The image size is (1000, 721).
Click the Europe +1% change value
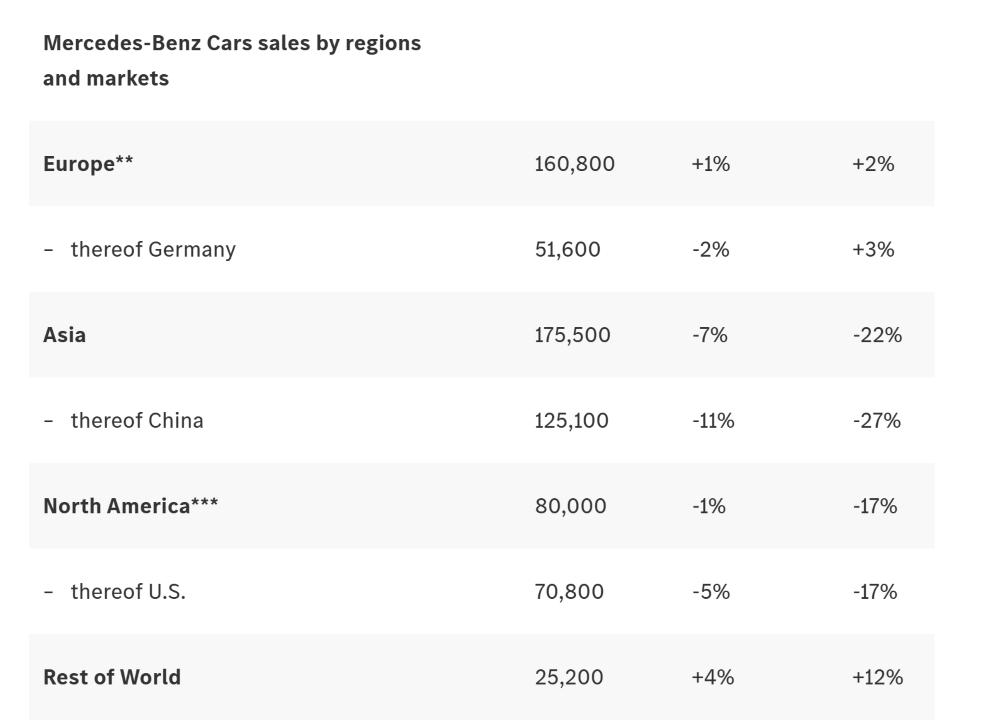coord(710,164)
